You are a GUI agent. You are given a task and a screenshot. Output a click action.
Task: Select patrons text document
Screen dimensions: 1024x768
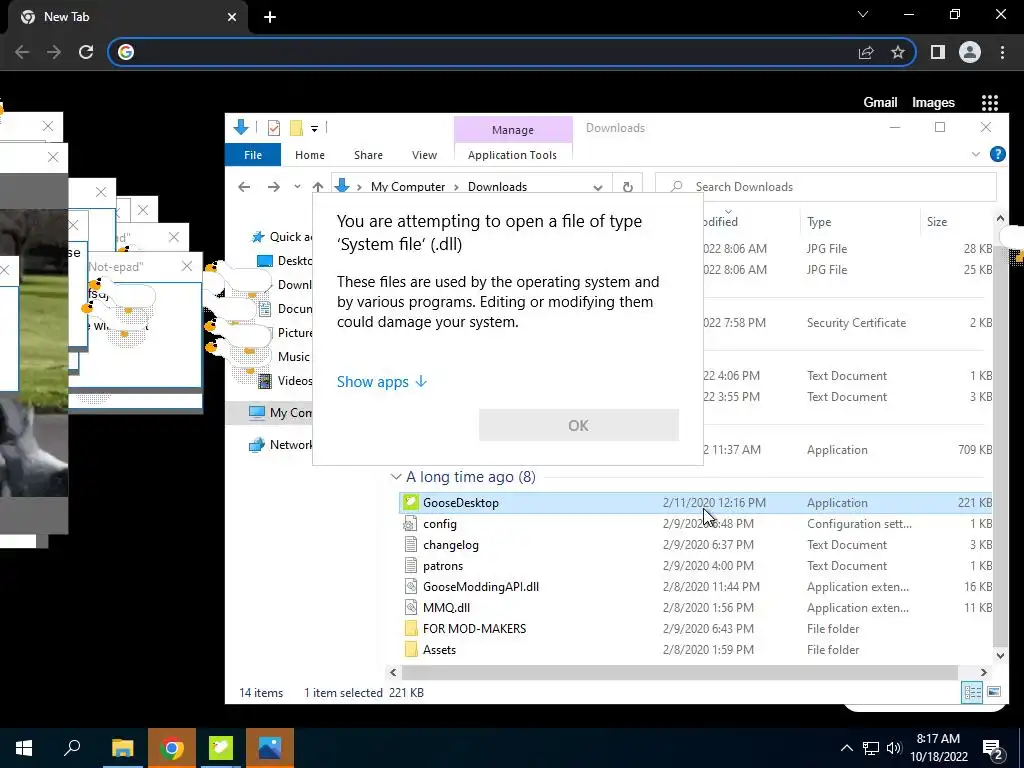[x=696, y=566]
